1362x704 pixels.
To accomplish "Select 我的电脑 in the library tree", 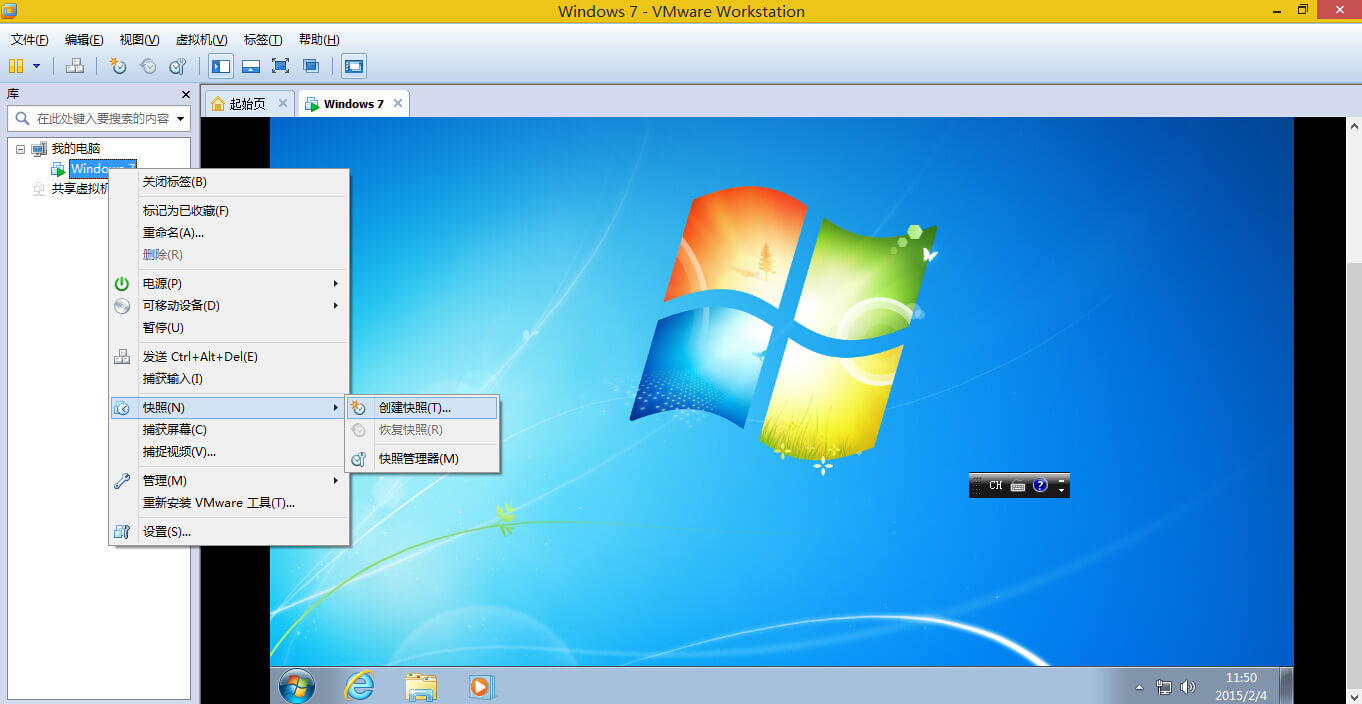I will pos(76,149).
